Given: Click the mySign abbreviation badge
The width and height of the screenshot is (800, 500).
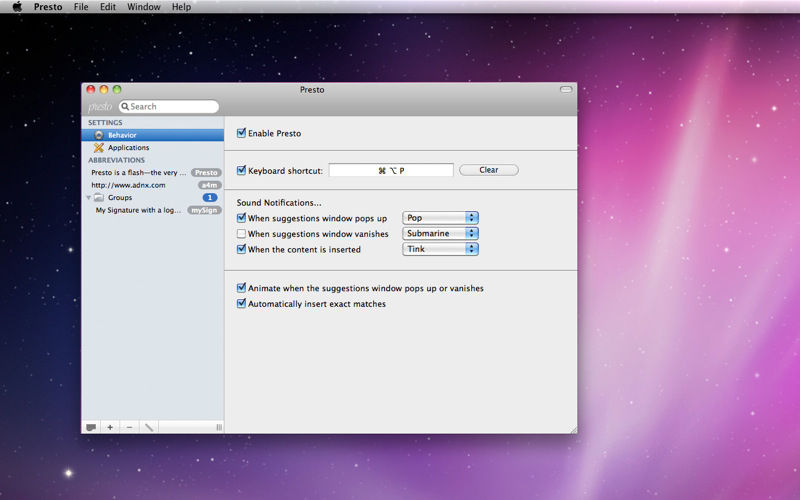Looking at the screenshot, I should click(204, 210).
